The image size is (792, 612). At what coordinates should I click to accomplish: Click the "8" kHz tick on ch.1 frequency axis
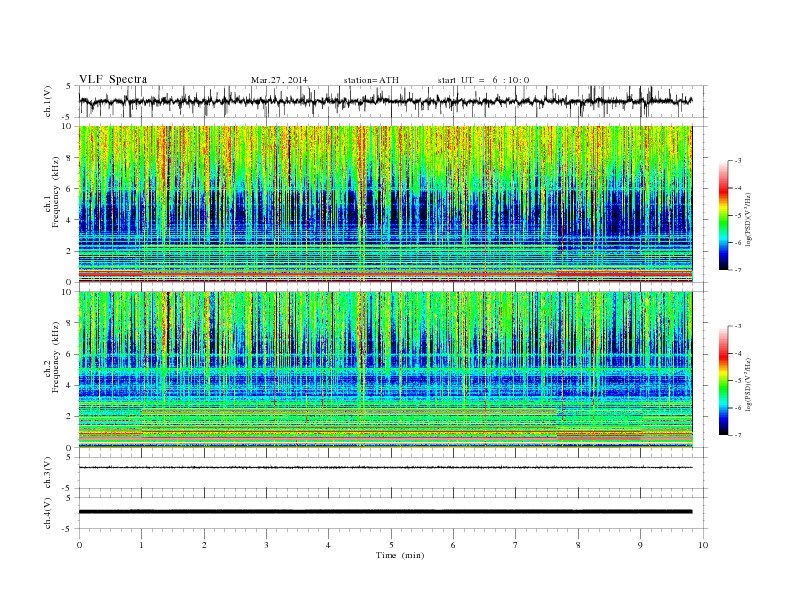(70, 158)
